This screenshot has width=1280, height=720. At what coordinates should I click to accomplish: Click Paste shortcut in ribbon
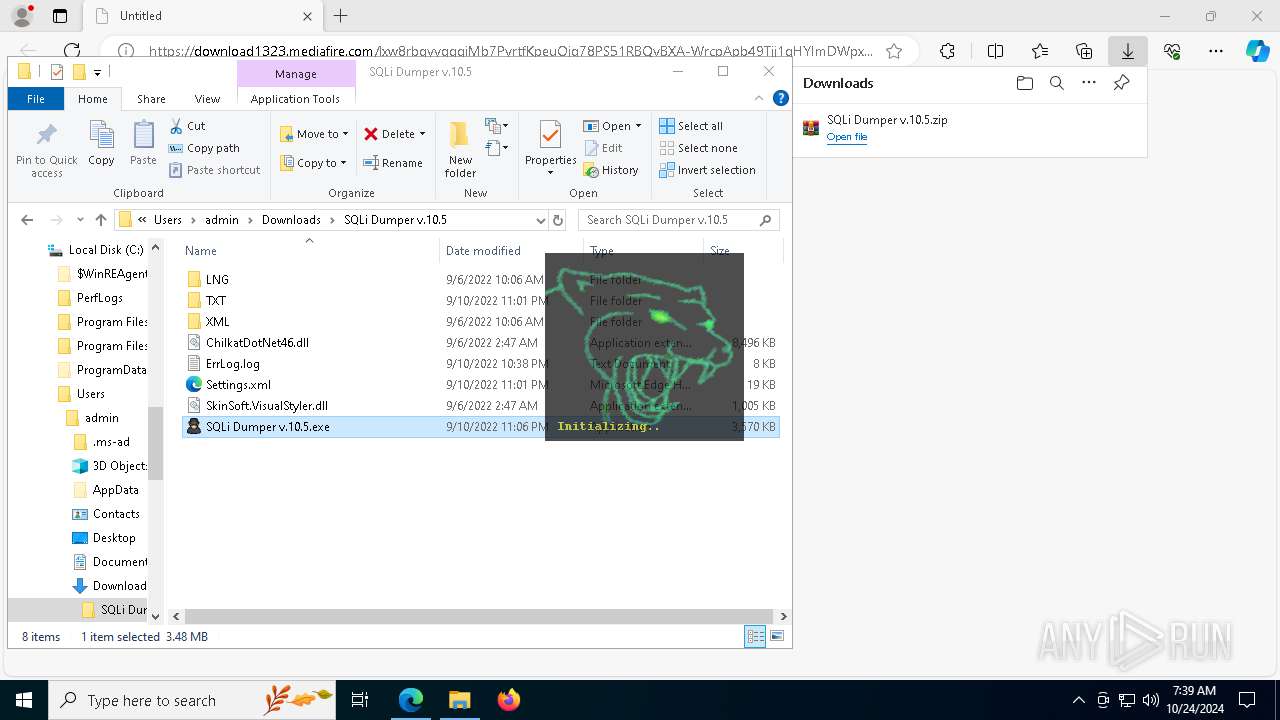click(x=215, y=170)
